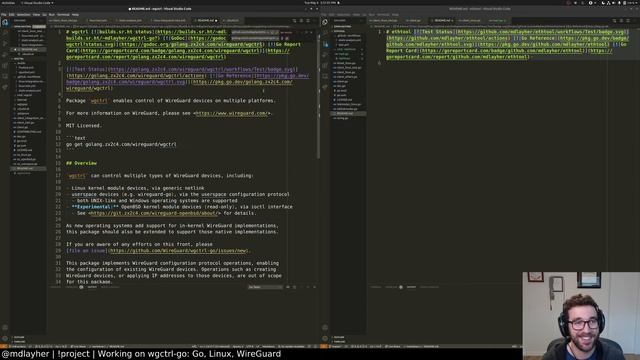Click Replace input field in left editor
Screen dimensions: 640x360
click(255, 38)
